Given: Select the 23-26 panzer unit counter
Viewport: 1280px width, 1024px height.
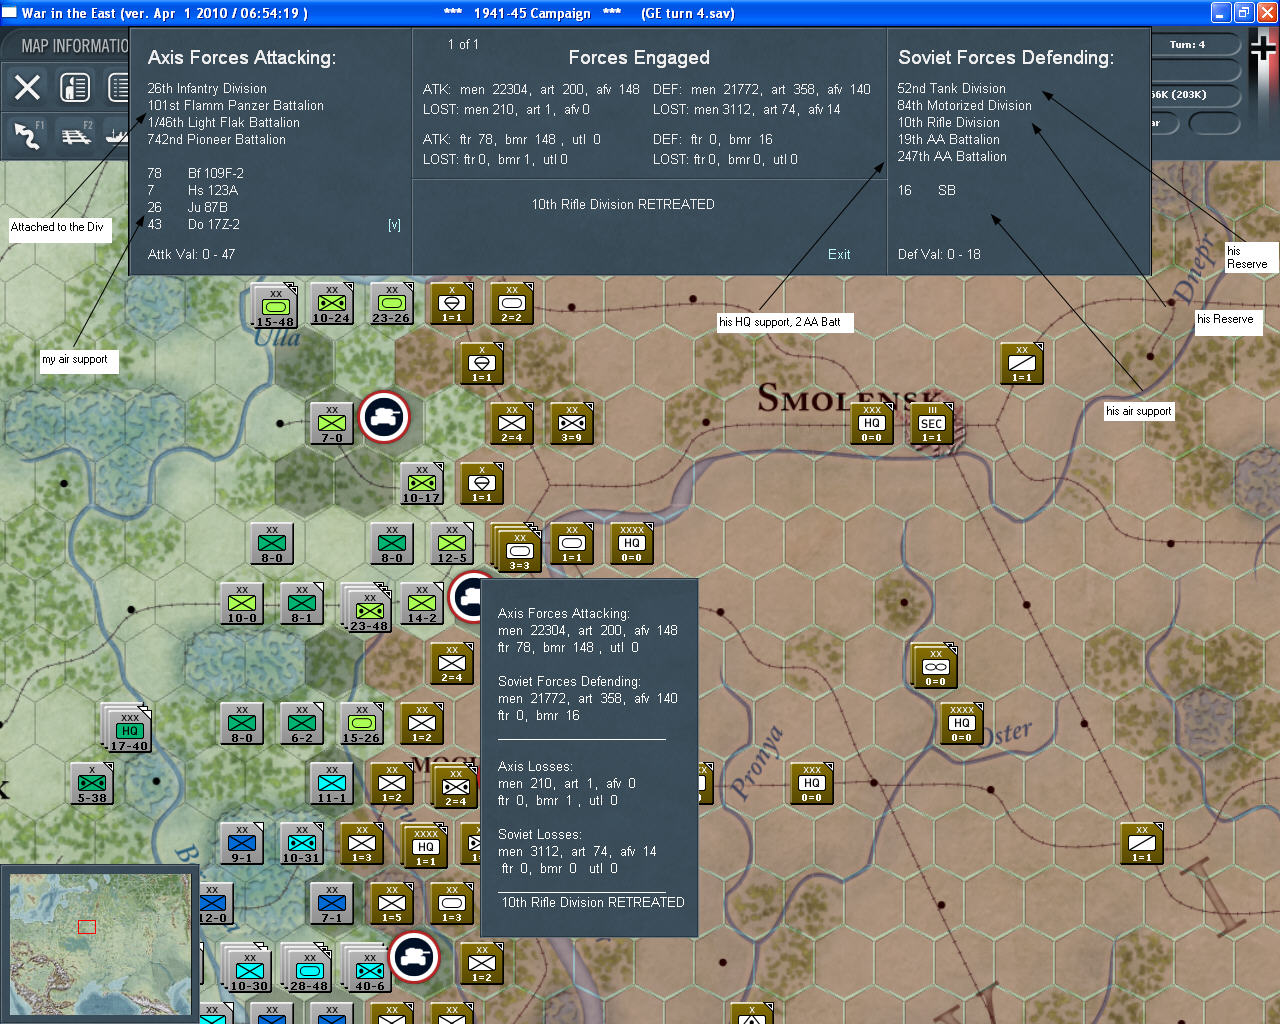Looking at the screenshot, I should (392, 303).
